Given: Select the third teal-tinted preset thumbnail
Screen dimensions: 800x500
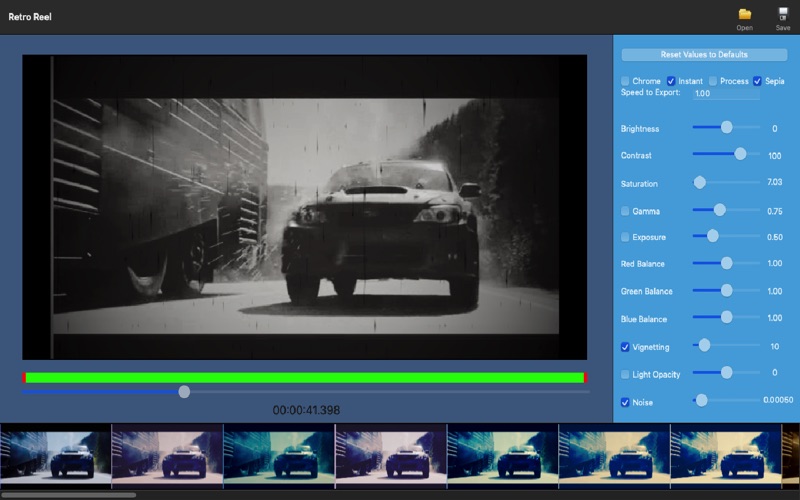Looking at the screenshot, I should [279, 456].
